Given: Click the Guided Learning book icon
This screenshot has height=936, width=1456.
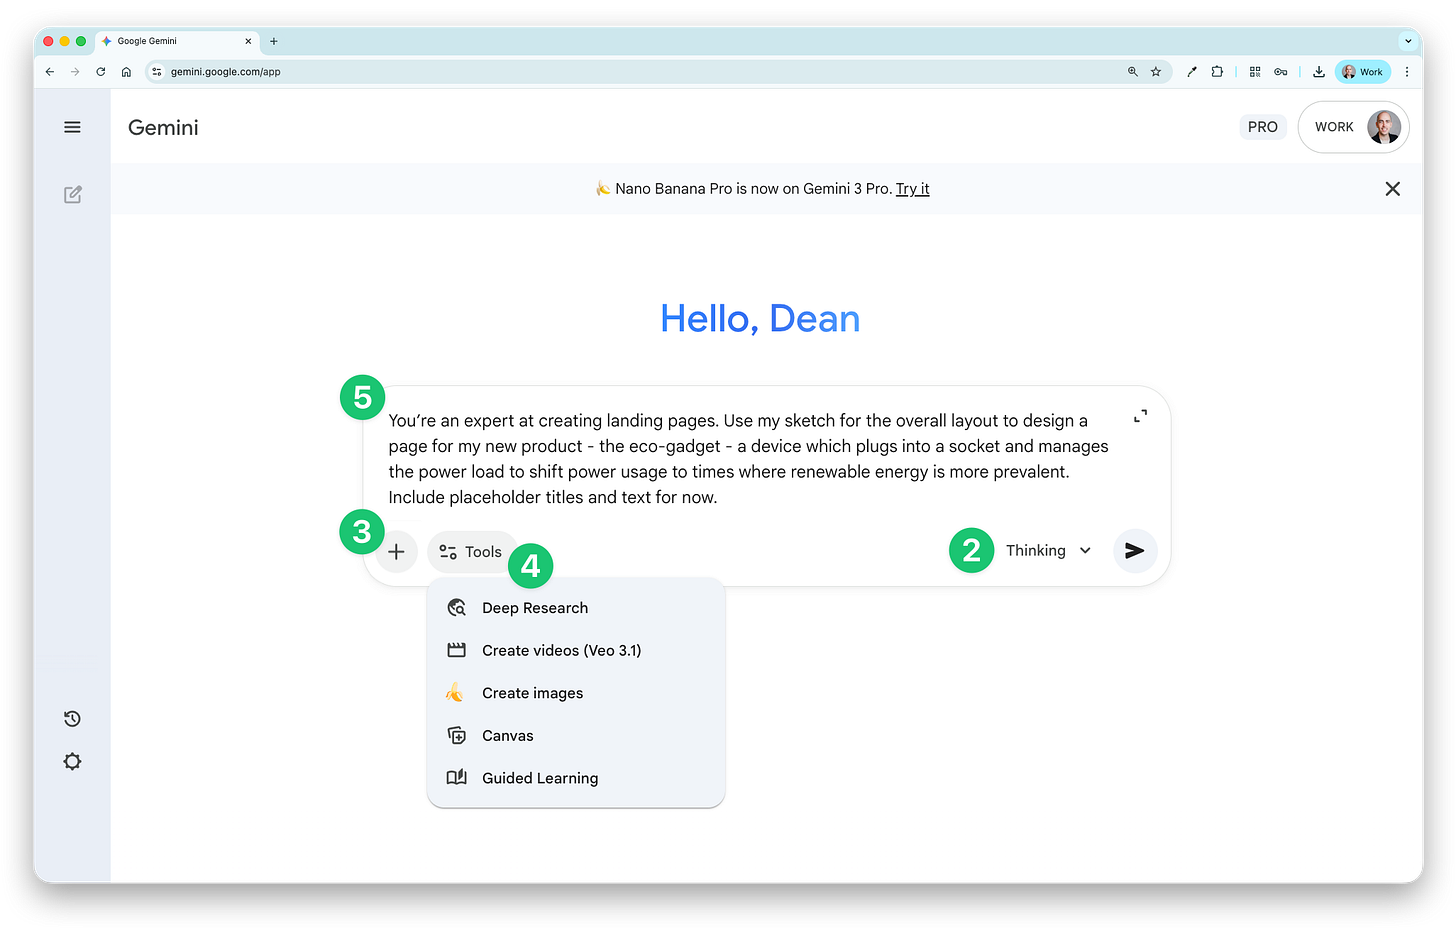Looking at the screenshot, I should click(x=456, y=777).
